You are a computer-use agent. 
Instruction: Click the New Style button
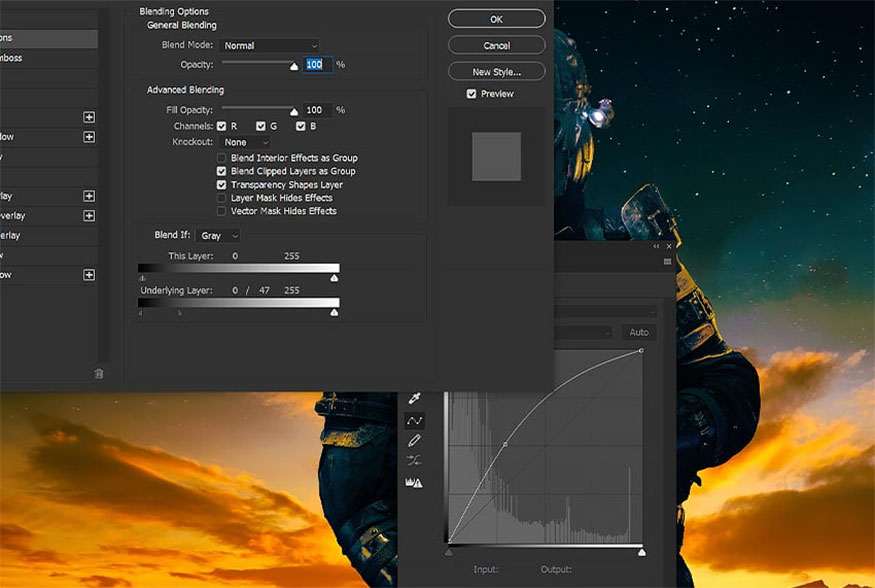tap(497, 71)
